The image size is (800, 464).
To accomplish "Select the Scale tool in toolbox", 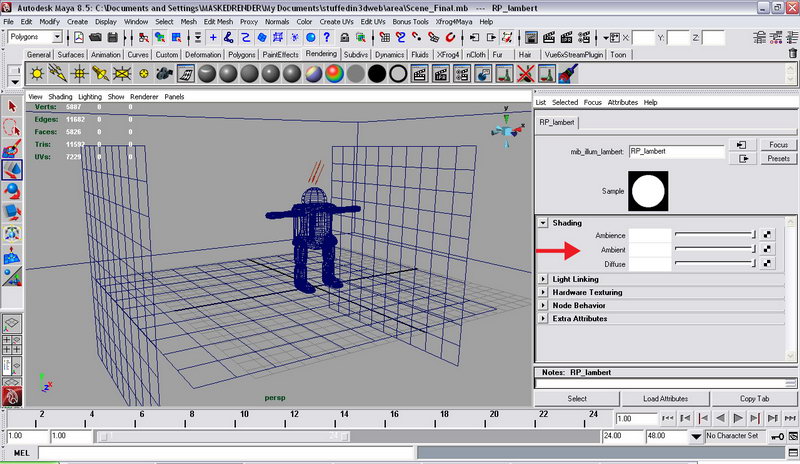I will (x=12, y=212).
